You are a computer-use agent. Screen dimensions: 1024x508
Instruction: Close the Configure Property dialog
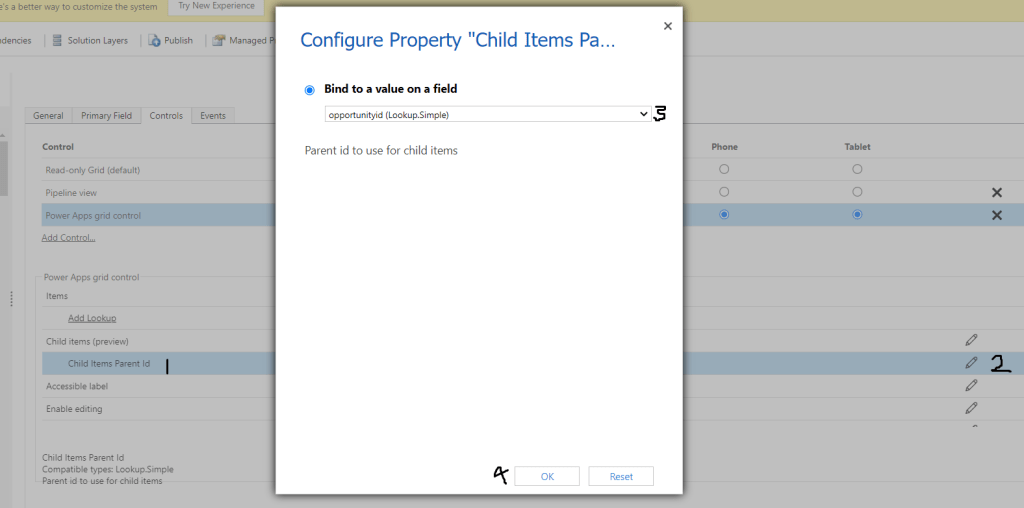coord(667,25)
